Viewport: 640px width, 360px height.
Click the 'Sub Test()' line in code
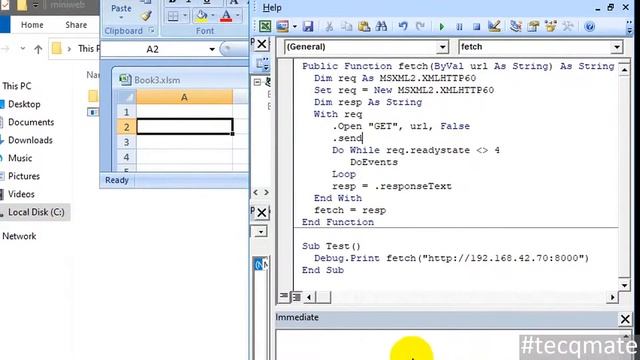coord(331,246)
